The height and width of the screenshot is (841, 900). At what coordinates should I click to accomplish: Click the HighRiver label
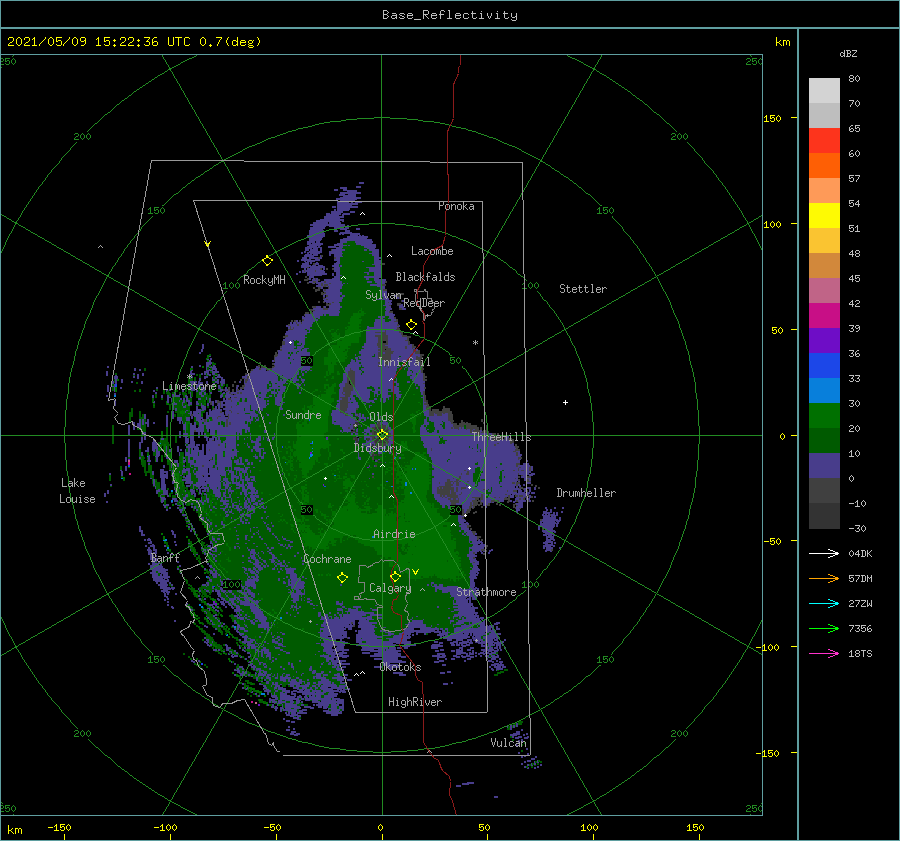coord(415,703)
